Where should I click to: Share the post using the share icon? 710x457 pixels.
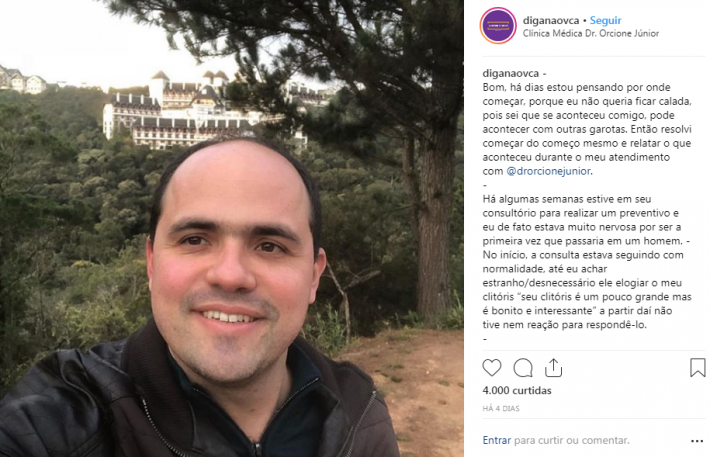click(x=553, y=367)
